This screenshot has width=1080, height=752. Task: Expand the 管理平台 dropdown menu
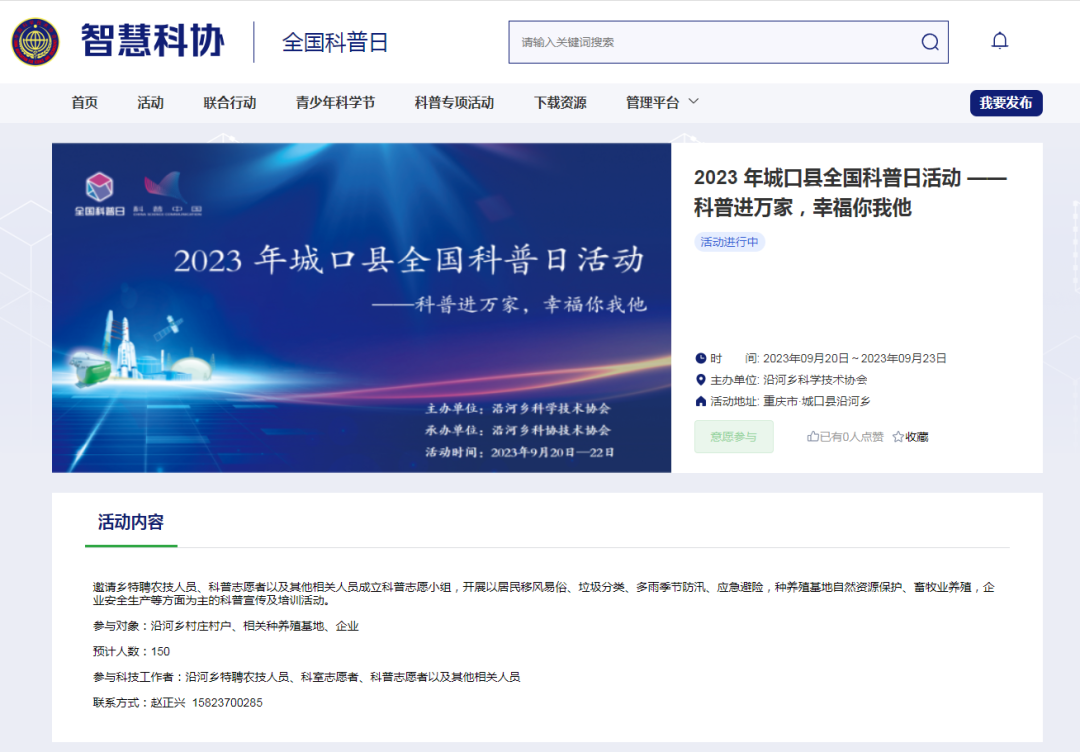[658, 102]
